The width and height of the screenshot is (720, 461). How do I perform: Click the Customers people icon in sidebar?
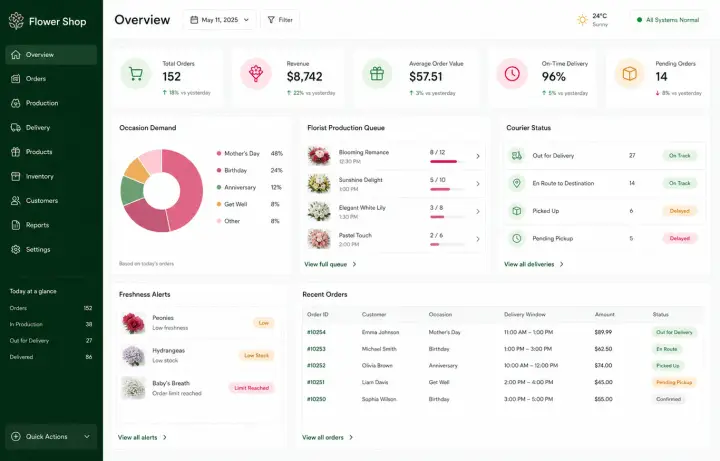tap(16, 201)
